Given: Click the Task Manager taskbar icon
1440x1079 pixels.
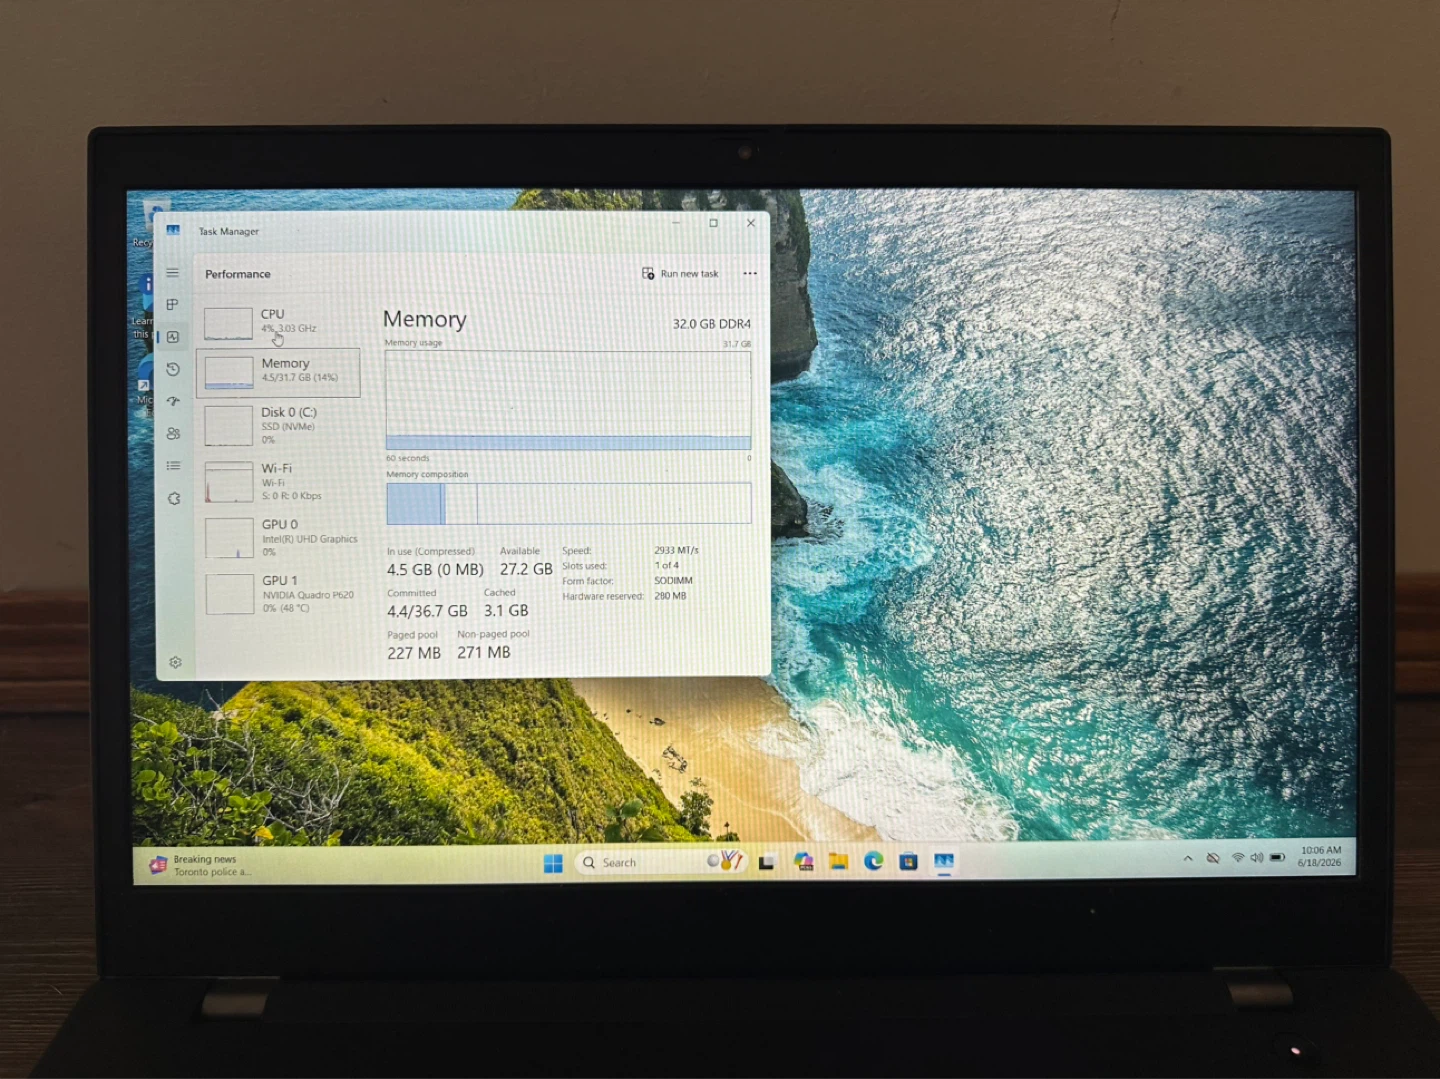Looking at the screenshot, I should (x=944, y=861).
